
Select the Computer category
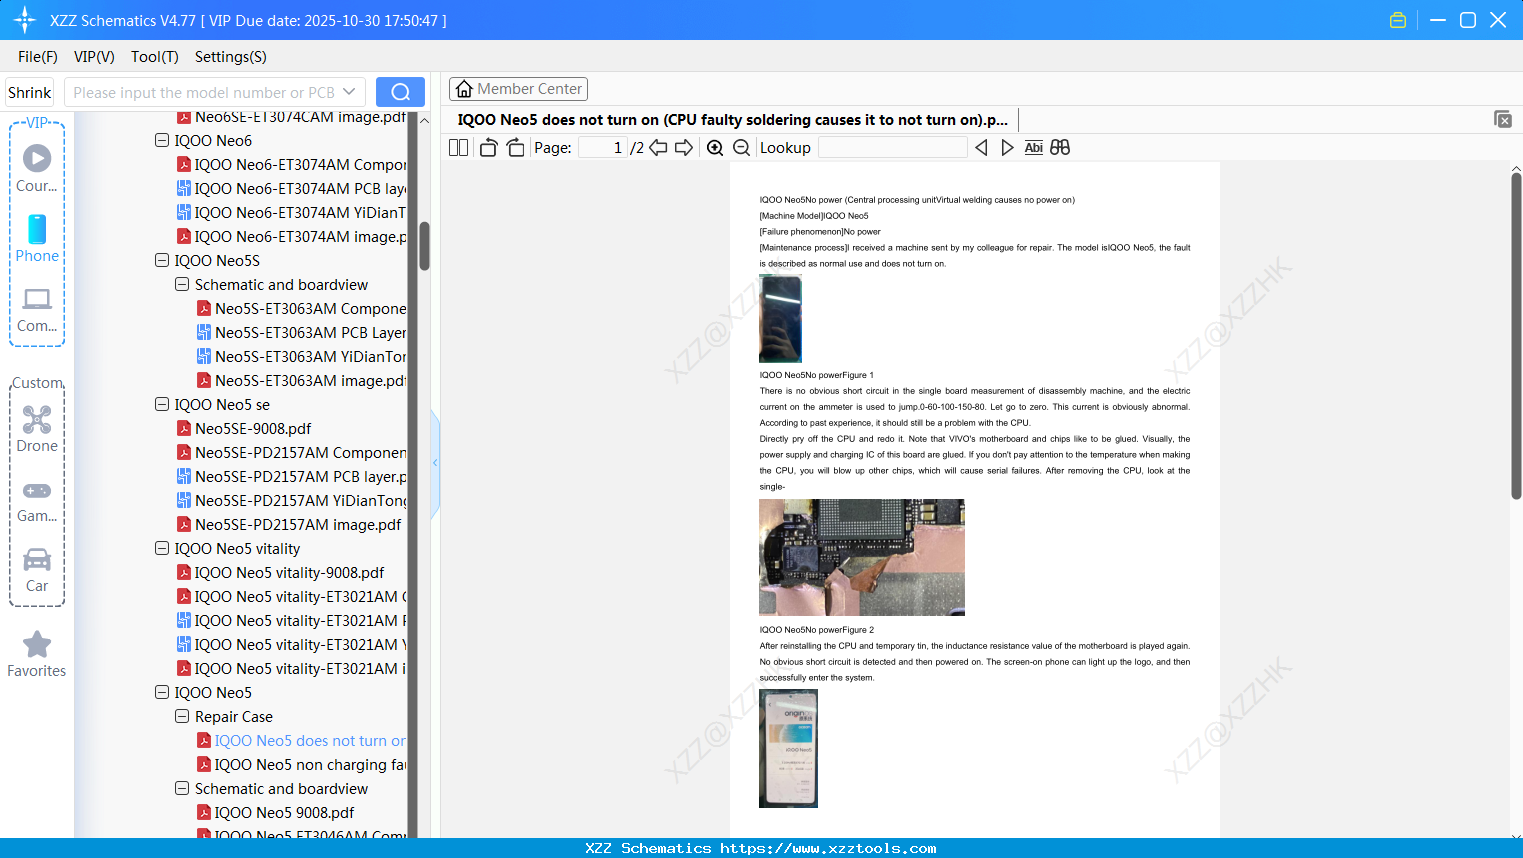coord(37,309)
